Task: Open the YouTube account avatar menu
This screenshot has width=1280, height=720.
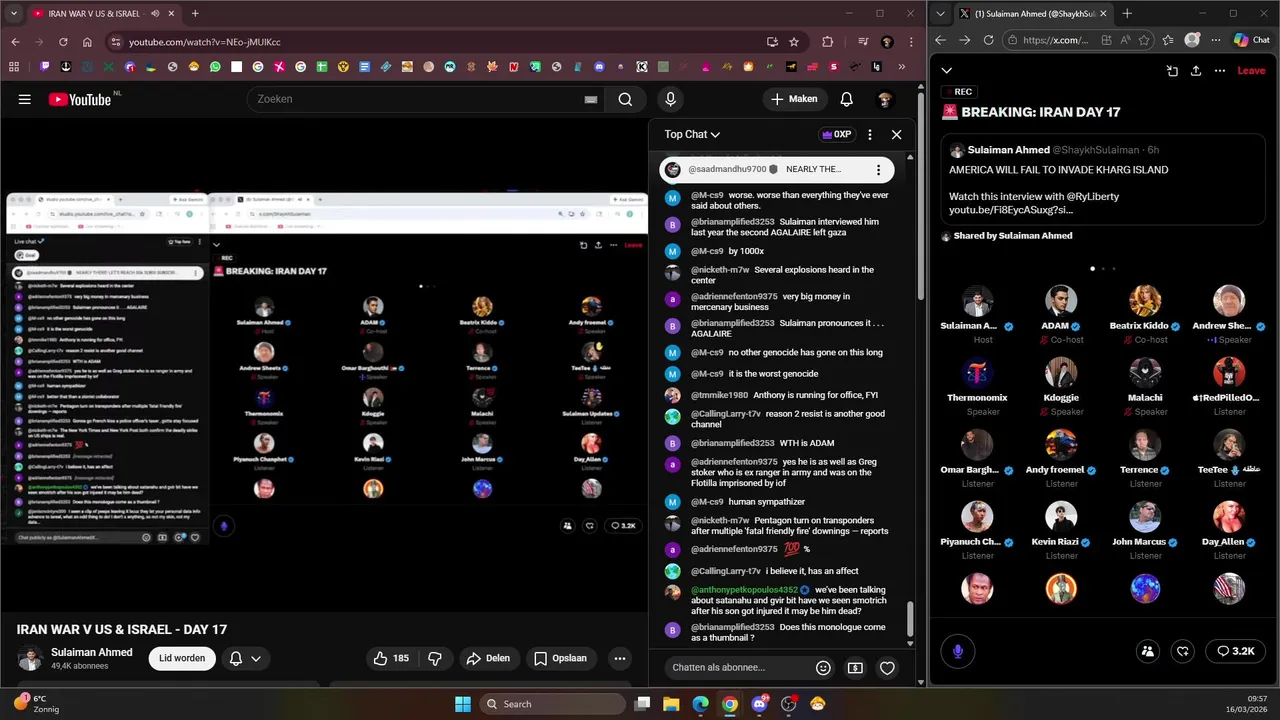Action: [x=884, y=99]
